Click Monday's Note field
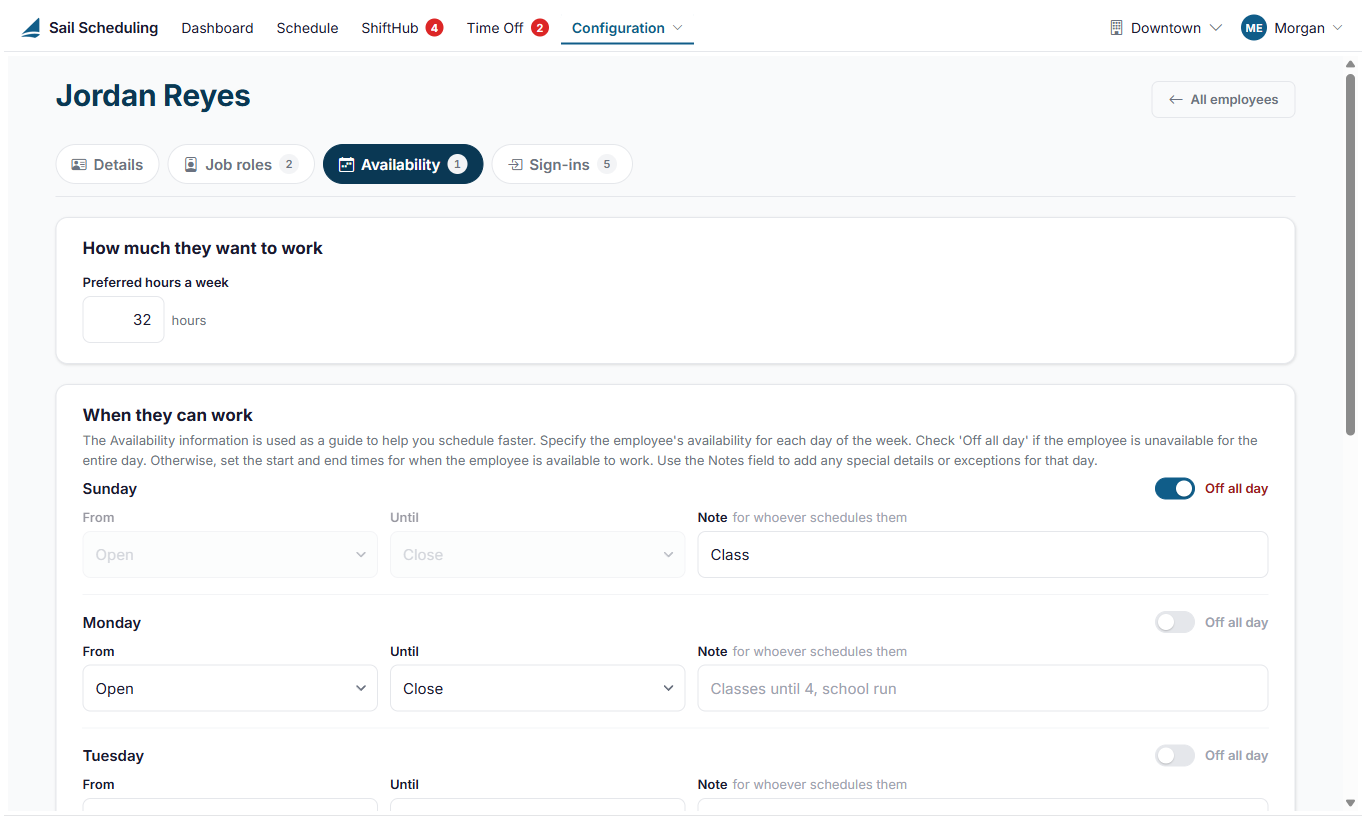The width and height of the screenshot is (1366, 820). click(982, 688)
